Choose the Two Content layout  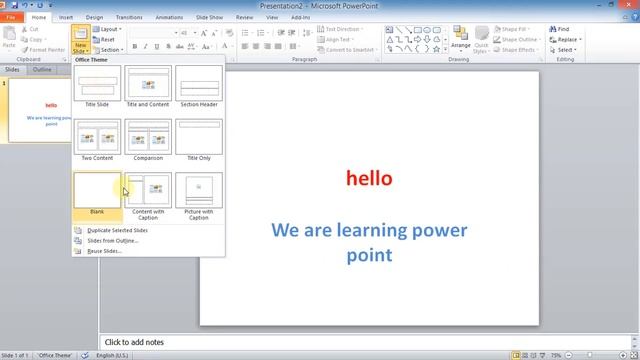coord(97,140)
